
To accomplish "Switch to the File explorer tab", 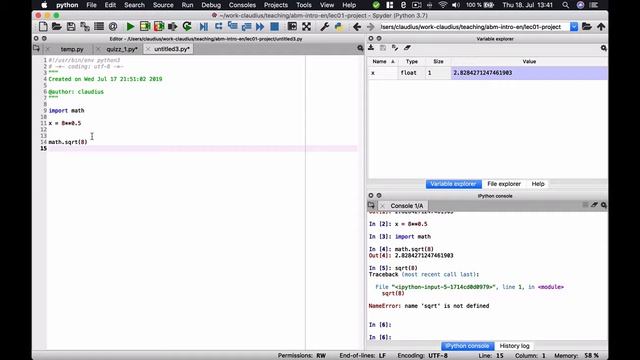I will pyautogui.click(x=504, y=184).
